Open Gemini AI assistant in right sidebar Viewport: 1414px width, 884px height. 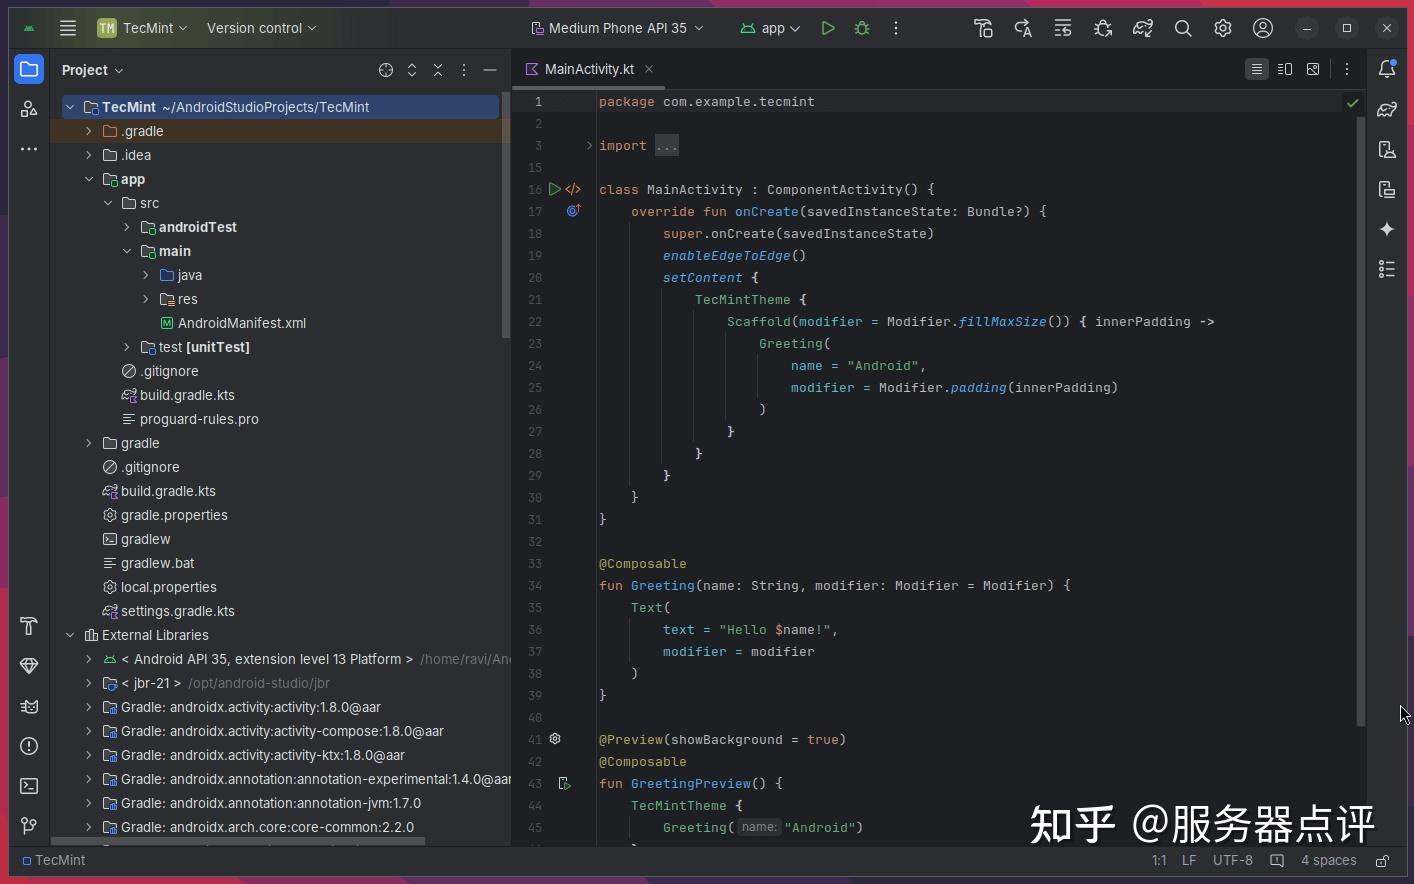tap(1388, 229)
